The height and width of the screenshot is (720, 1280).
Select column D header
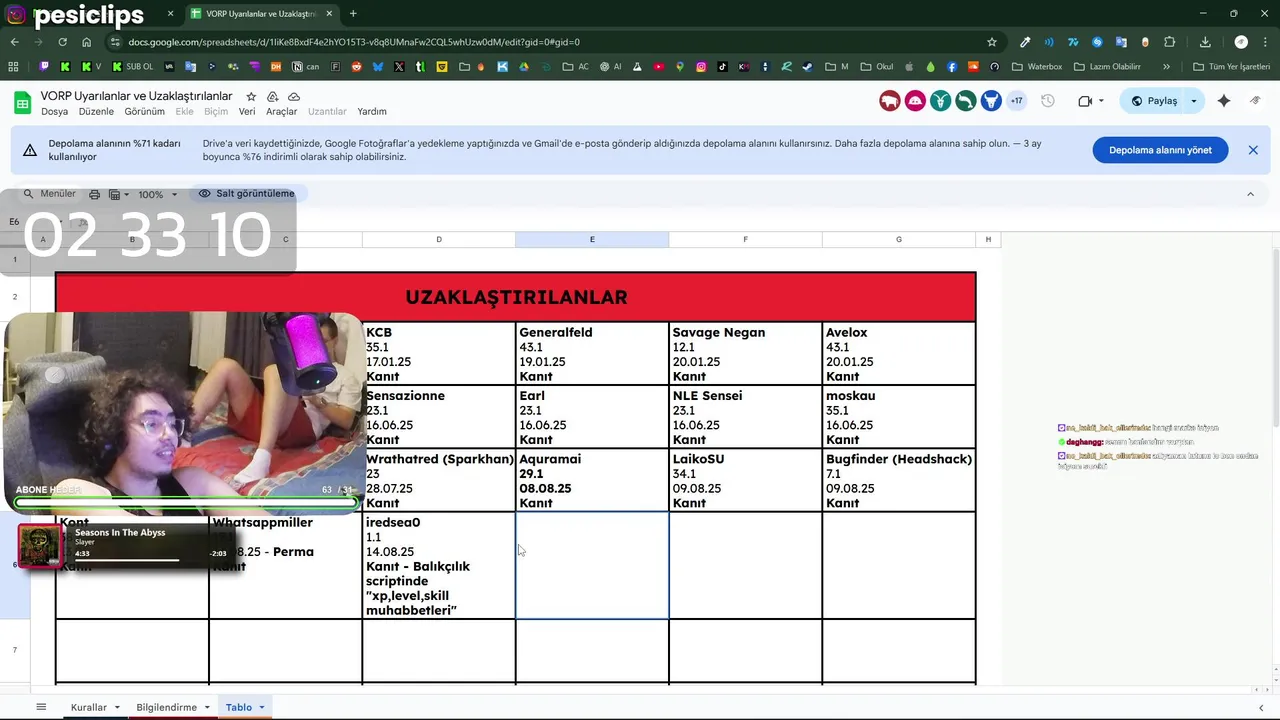tap(439, 240)
